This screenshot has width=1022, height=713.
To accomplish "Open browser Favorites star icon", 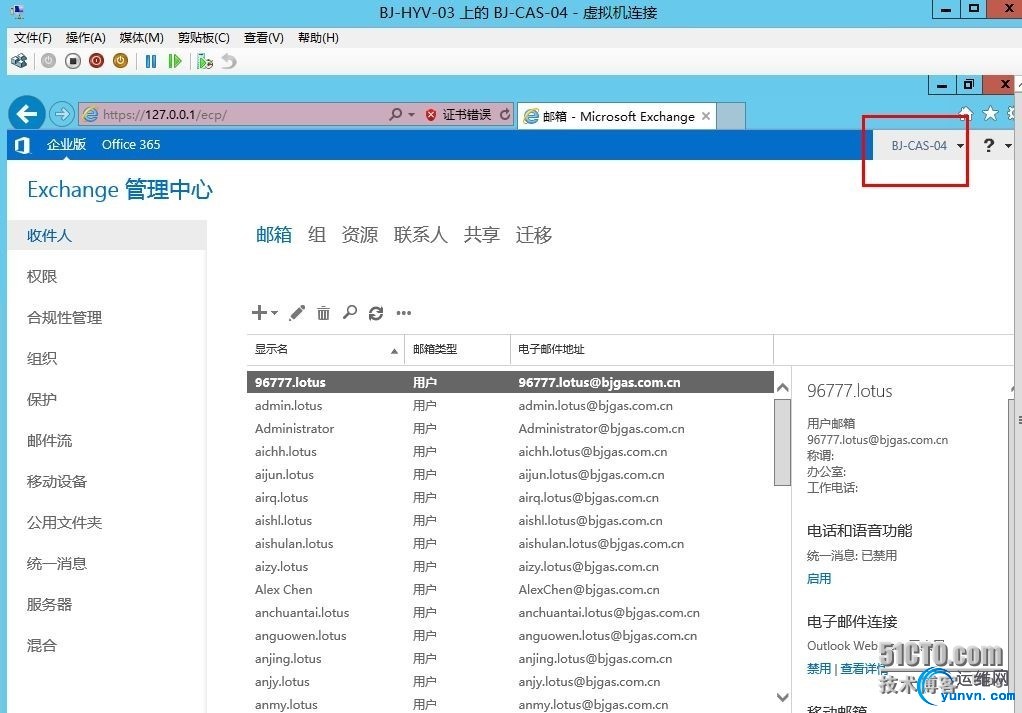I will (991, 114).
